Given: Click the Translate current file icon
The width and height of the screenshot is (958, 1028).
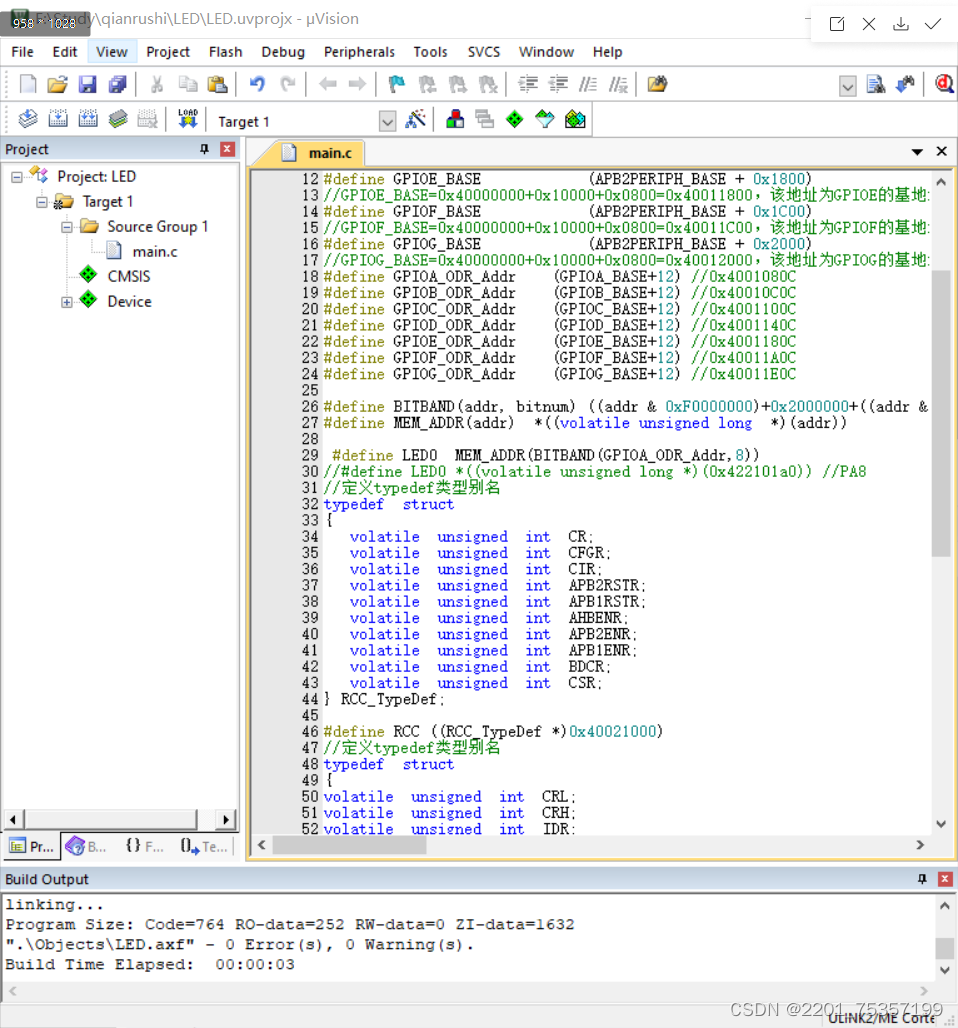Looking at the screenshot, I should pyautogui.click(x=28, y=120).
